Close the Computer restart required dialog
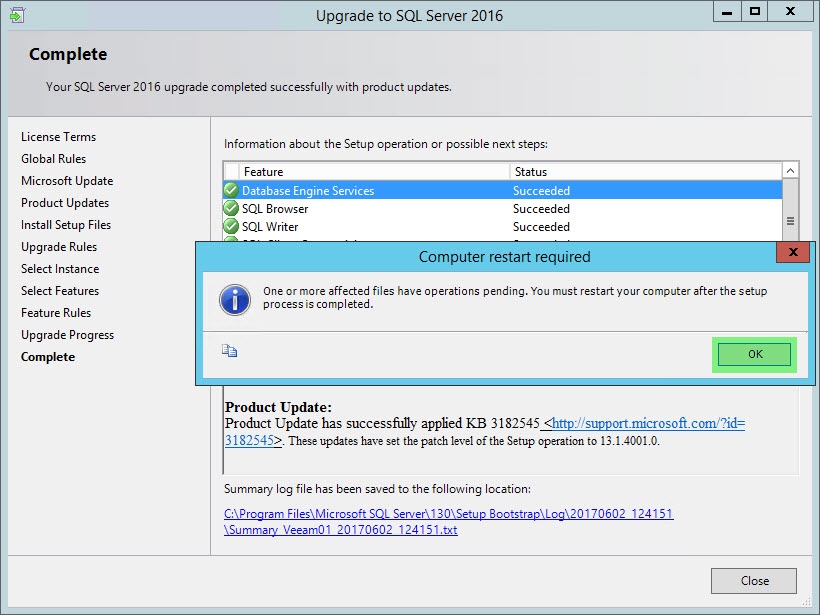 (793, 252)
